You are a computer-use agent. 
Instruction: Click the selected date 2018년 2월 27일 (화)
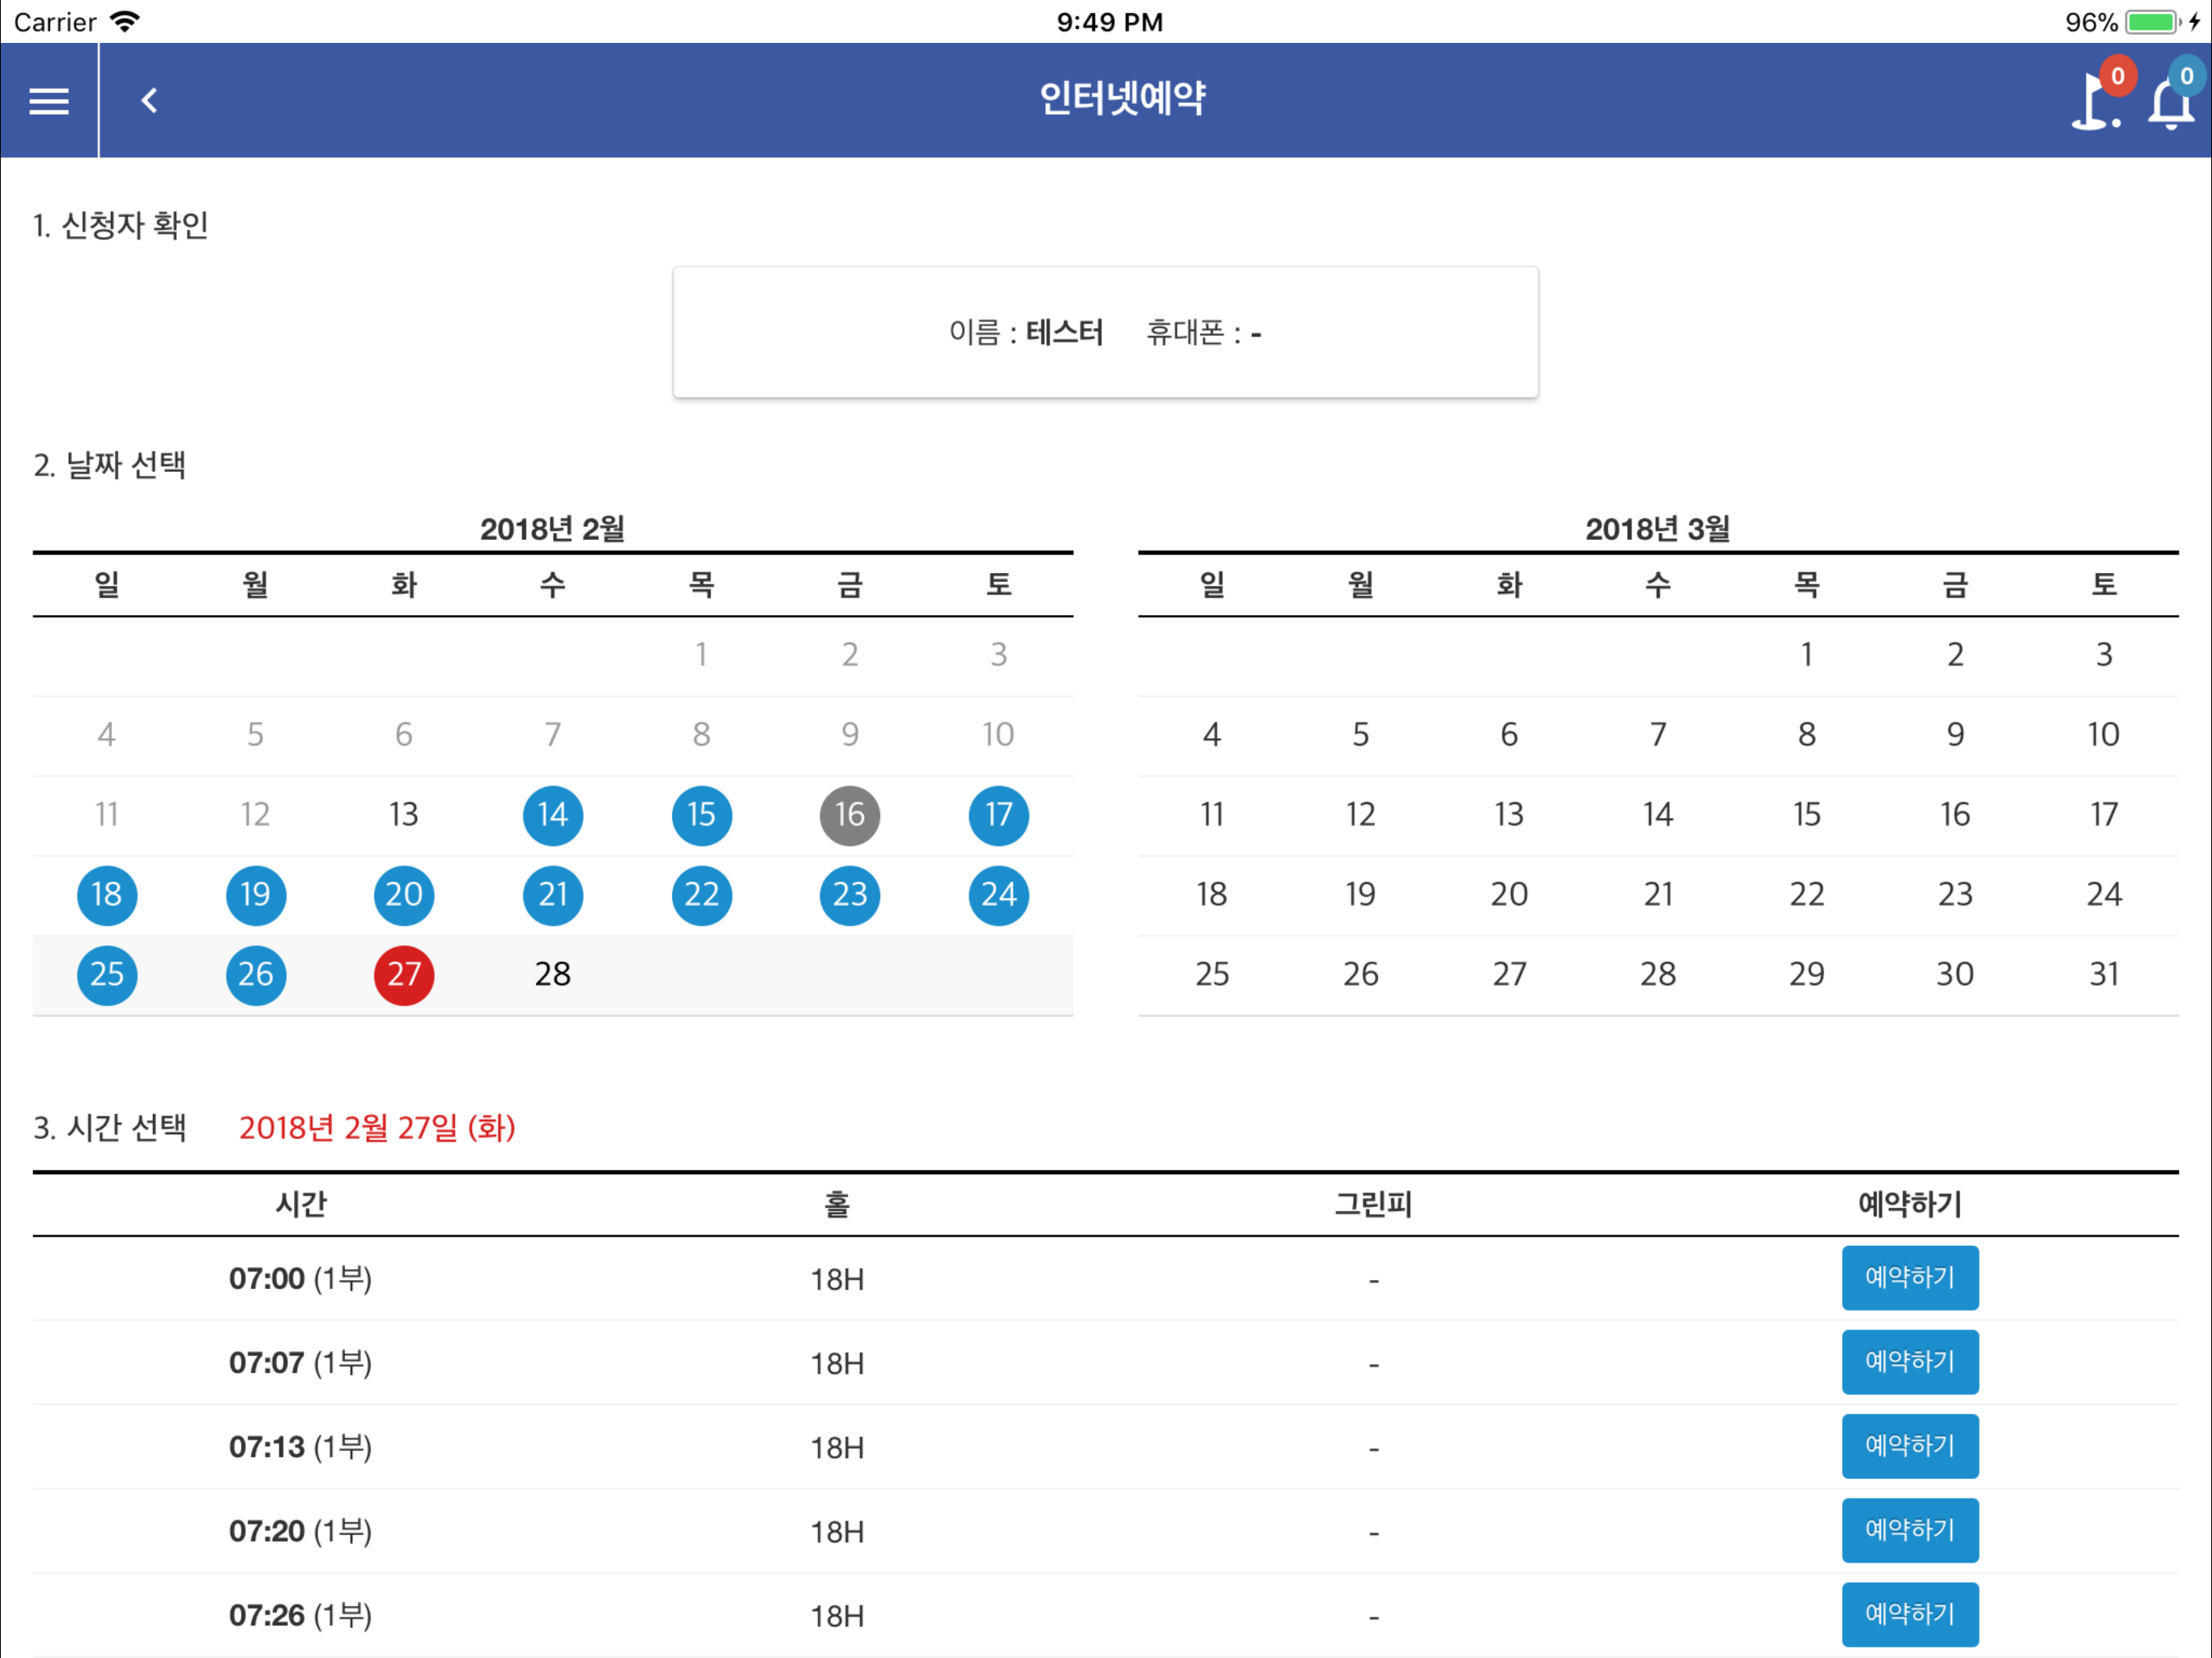377,1127
